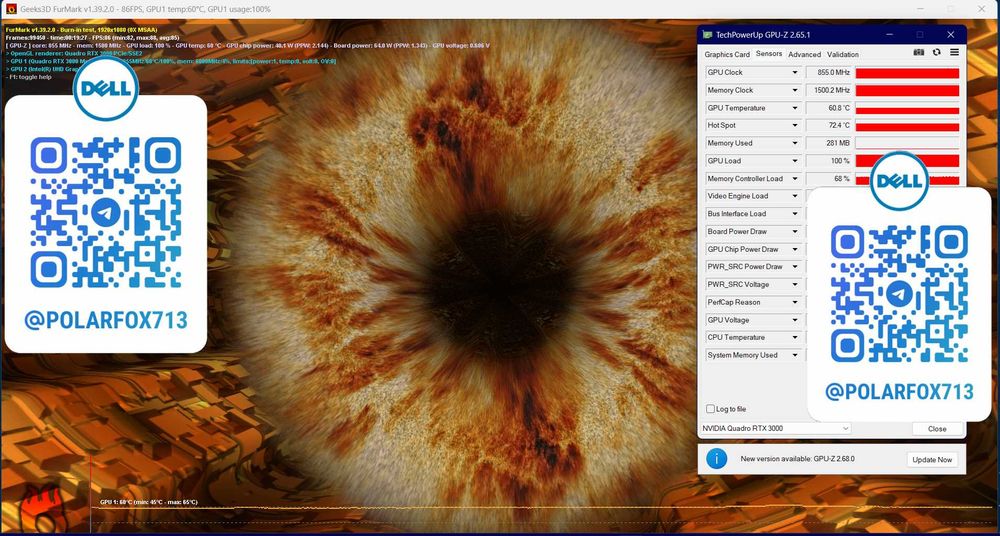1000x536 pixels.
Task: Click the 'New version available: GPU-Z 2.68.0' text
Action: coord(797,459)
